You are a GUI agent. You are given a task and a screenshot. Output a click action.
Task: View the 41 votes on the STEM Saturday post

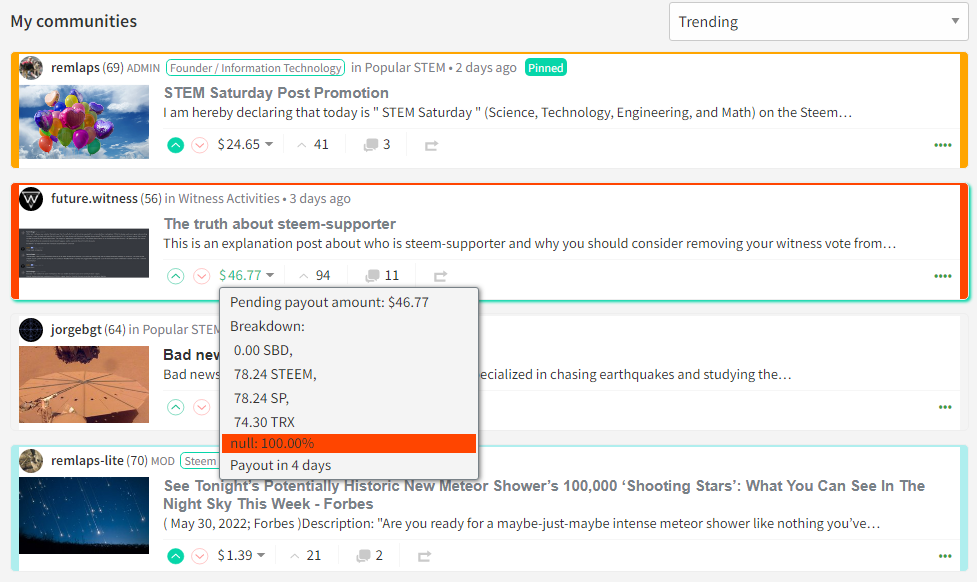point(313,145)
